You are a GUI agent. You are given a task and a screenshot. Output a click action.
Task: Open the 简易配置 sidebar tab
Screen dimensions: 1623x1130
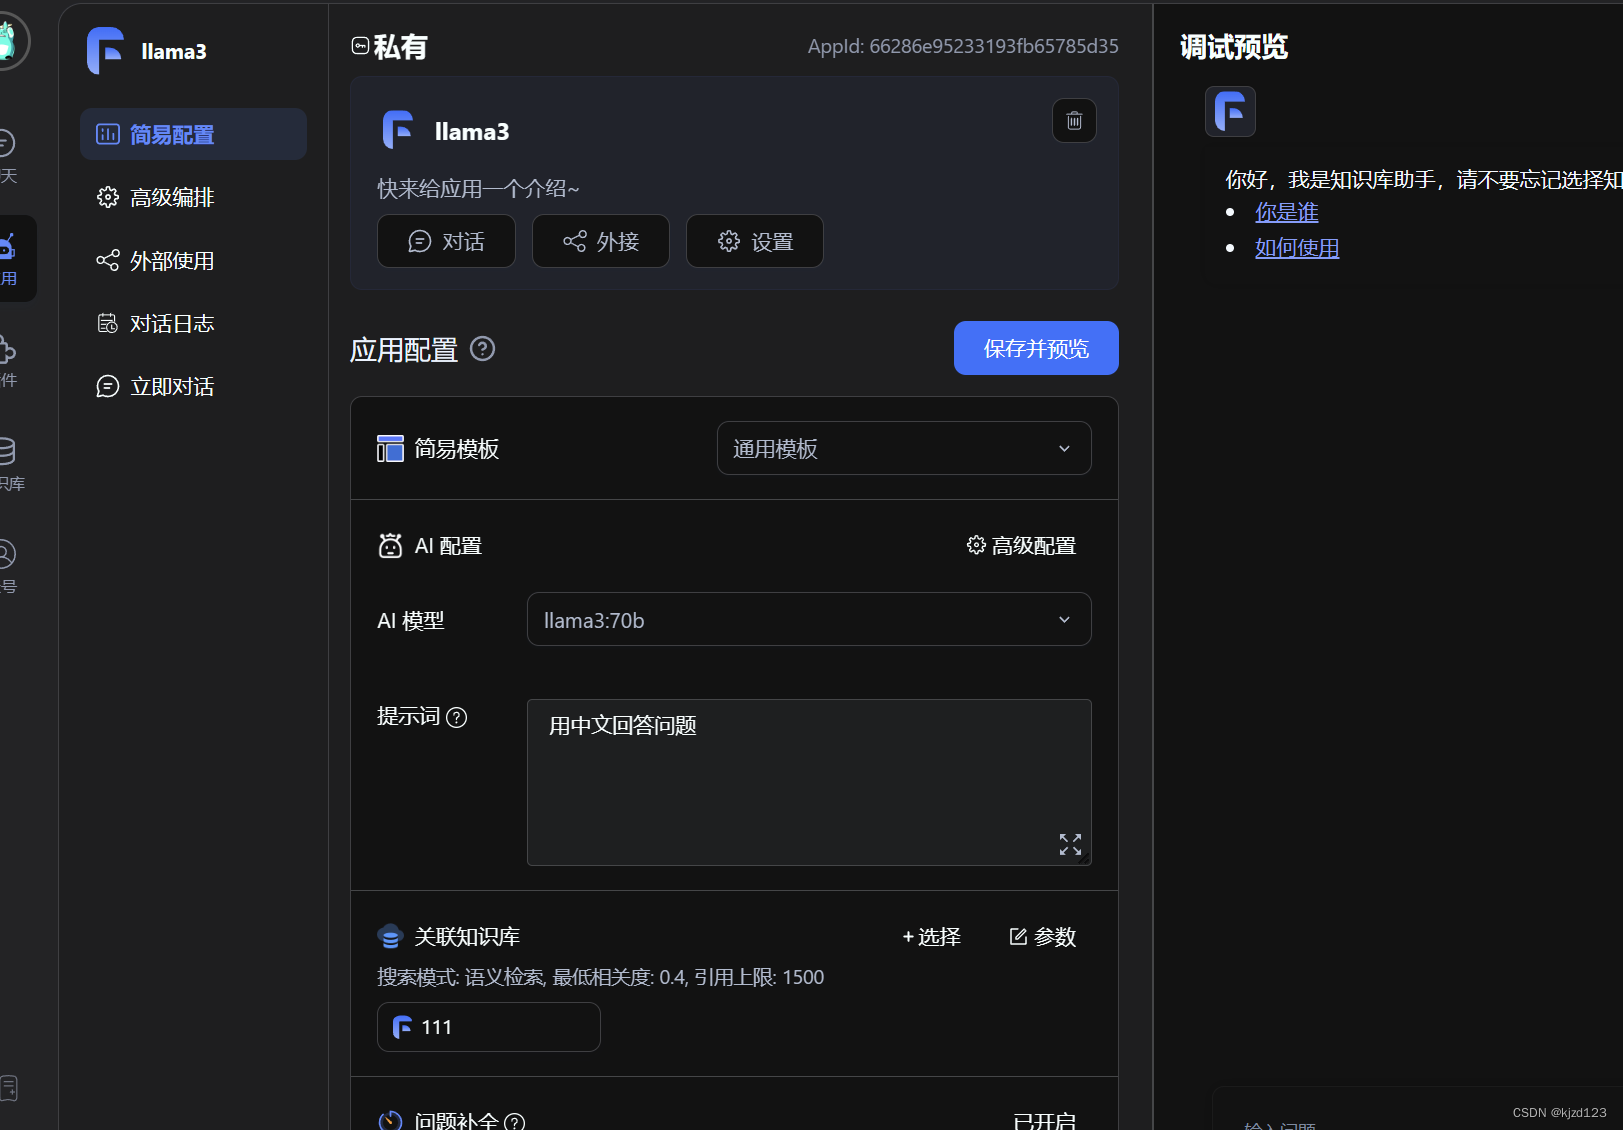click(193, 134)
